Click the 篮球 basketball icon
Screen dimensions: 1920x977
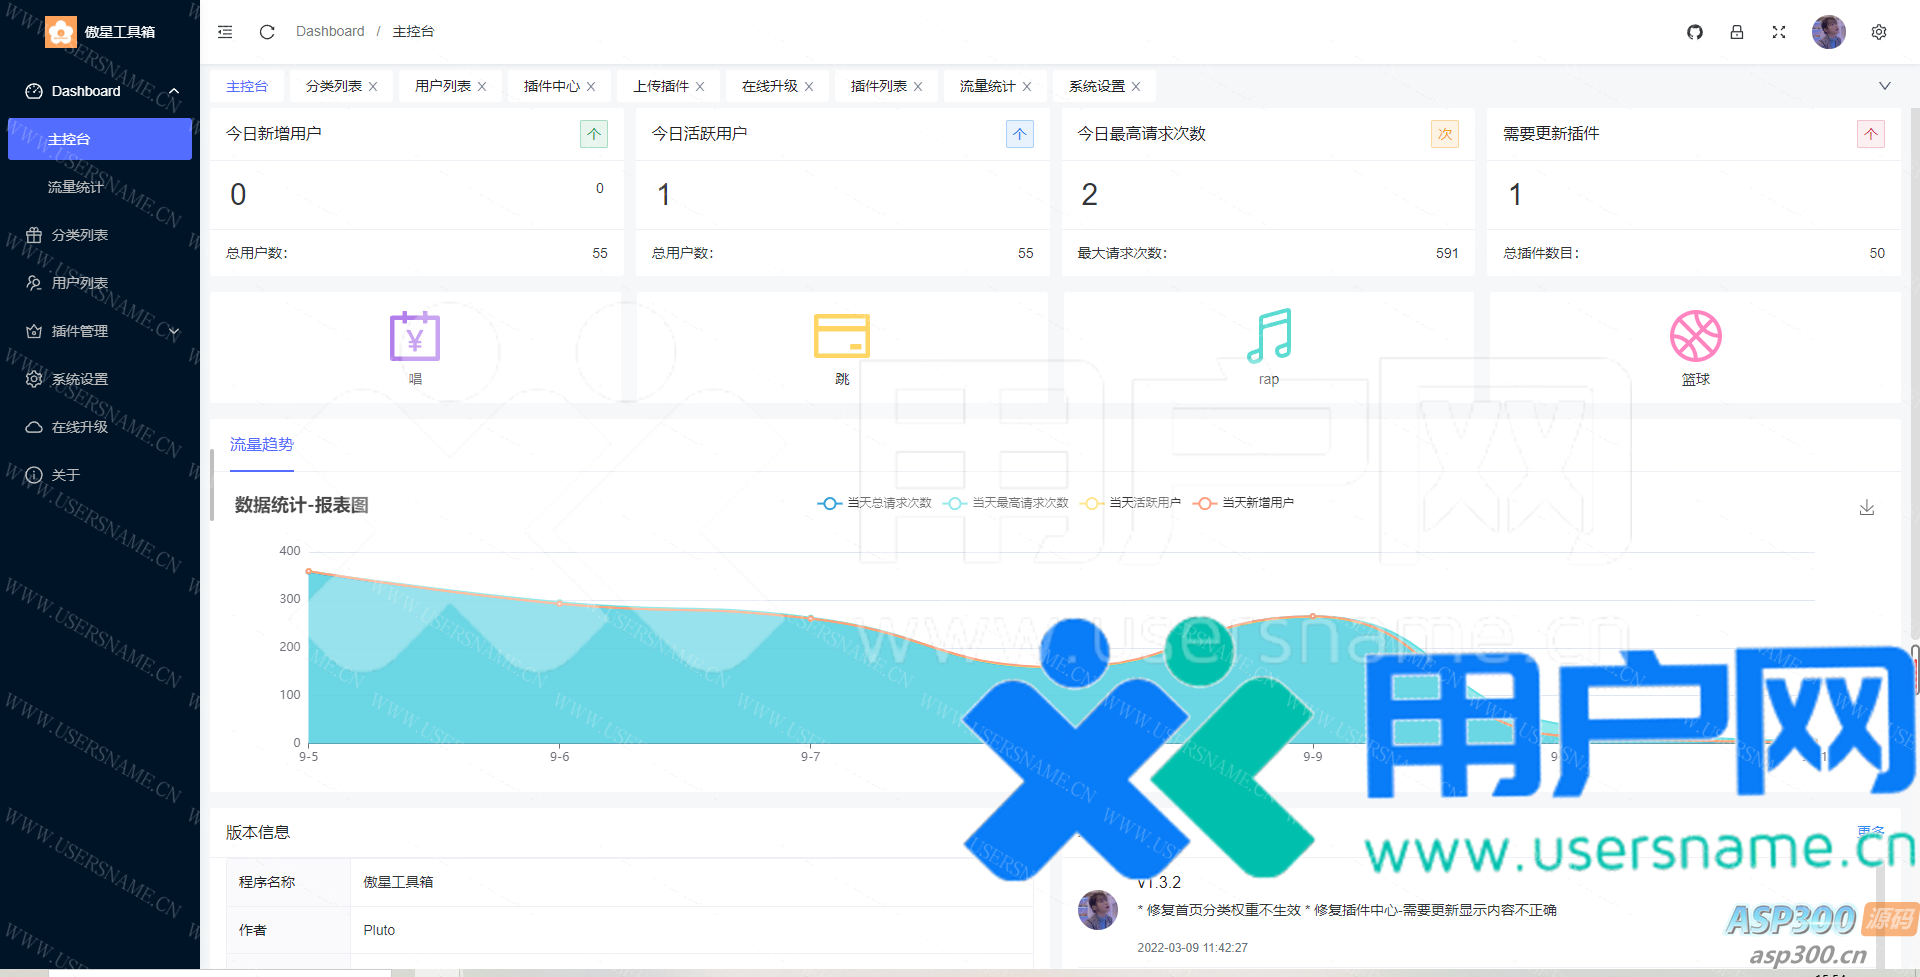1696,336
